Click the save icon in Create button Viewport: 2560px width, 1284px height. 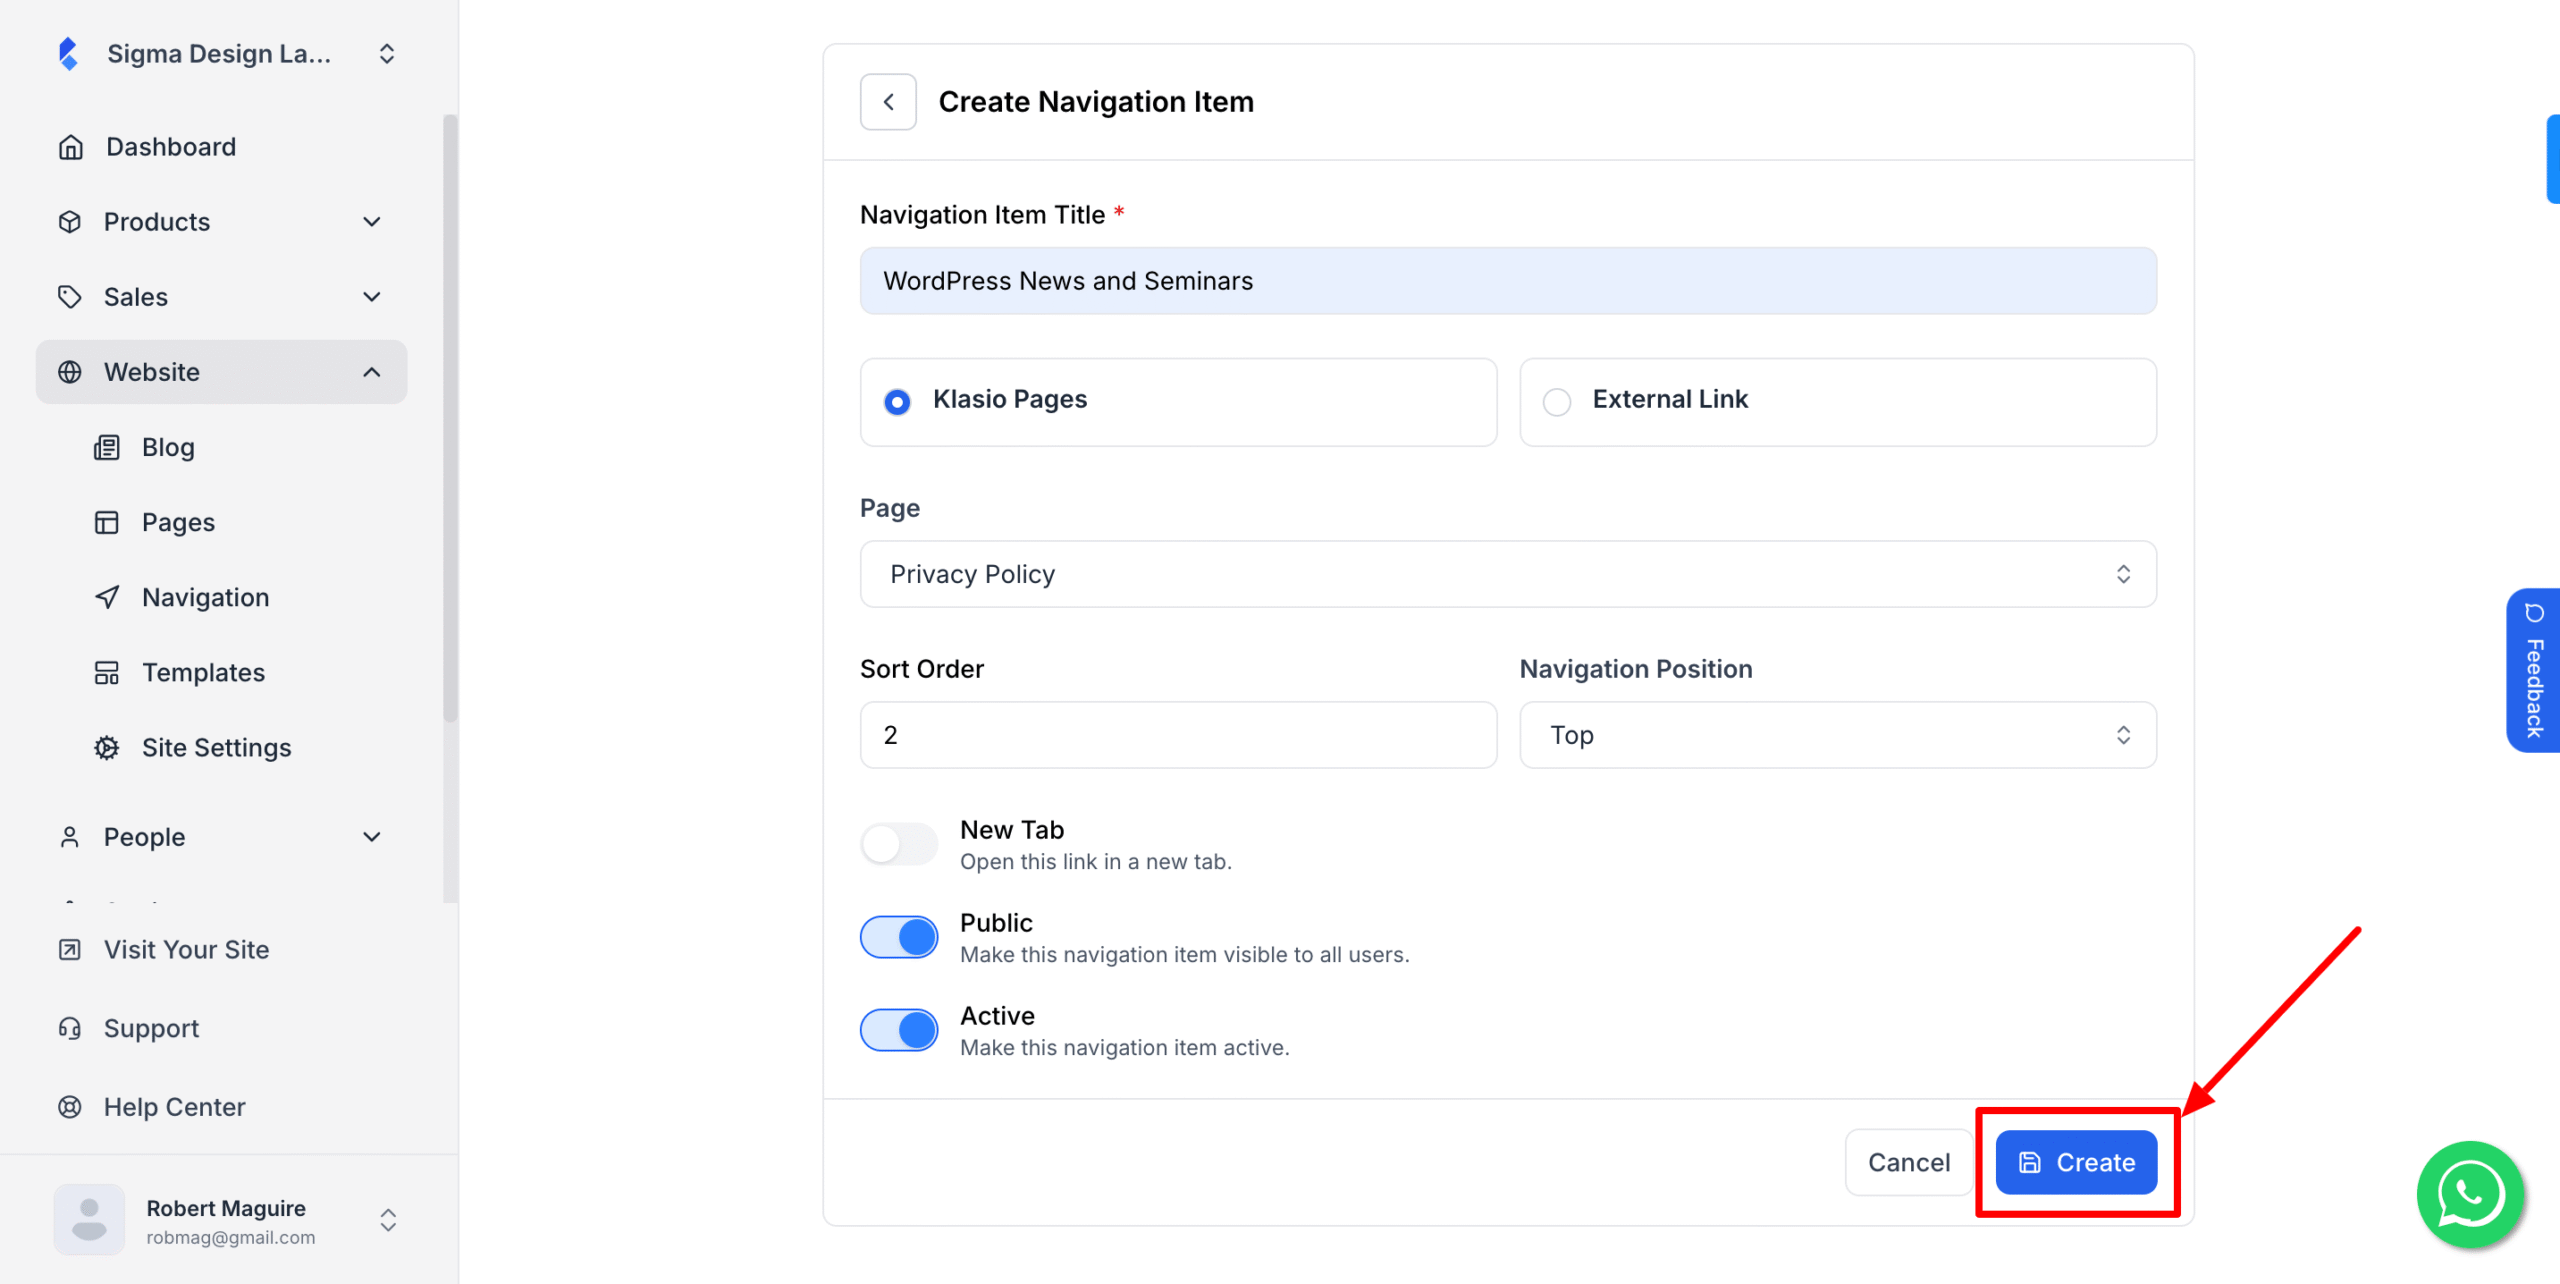click(x=2030, y=1162)
